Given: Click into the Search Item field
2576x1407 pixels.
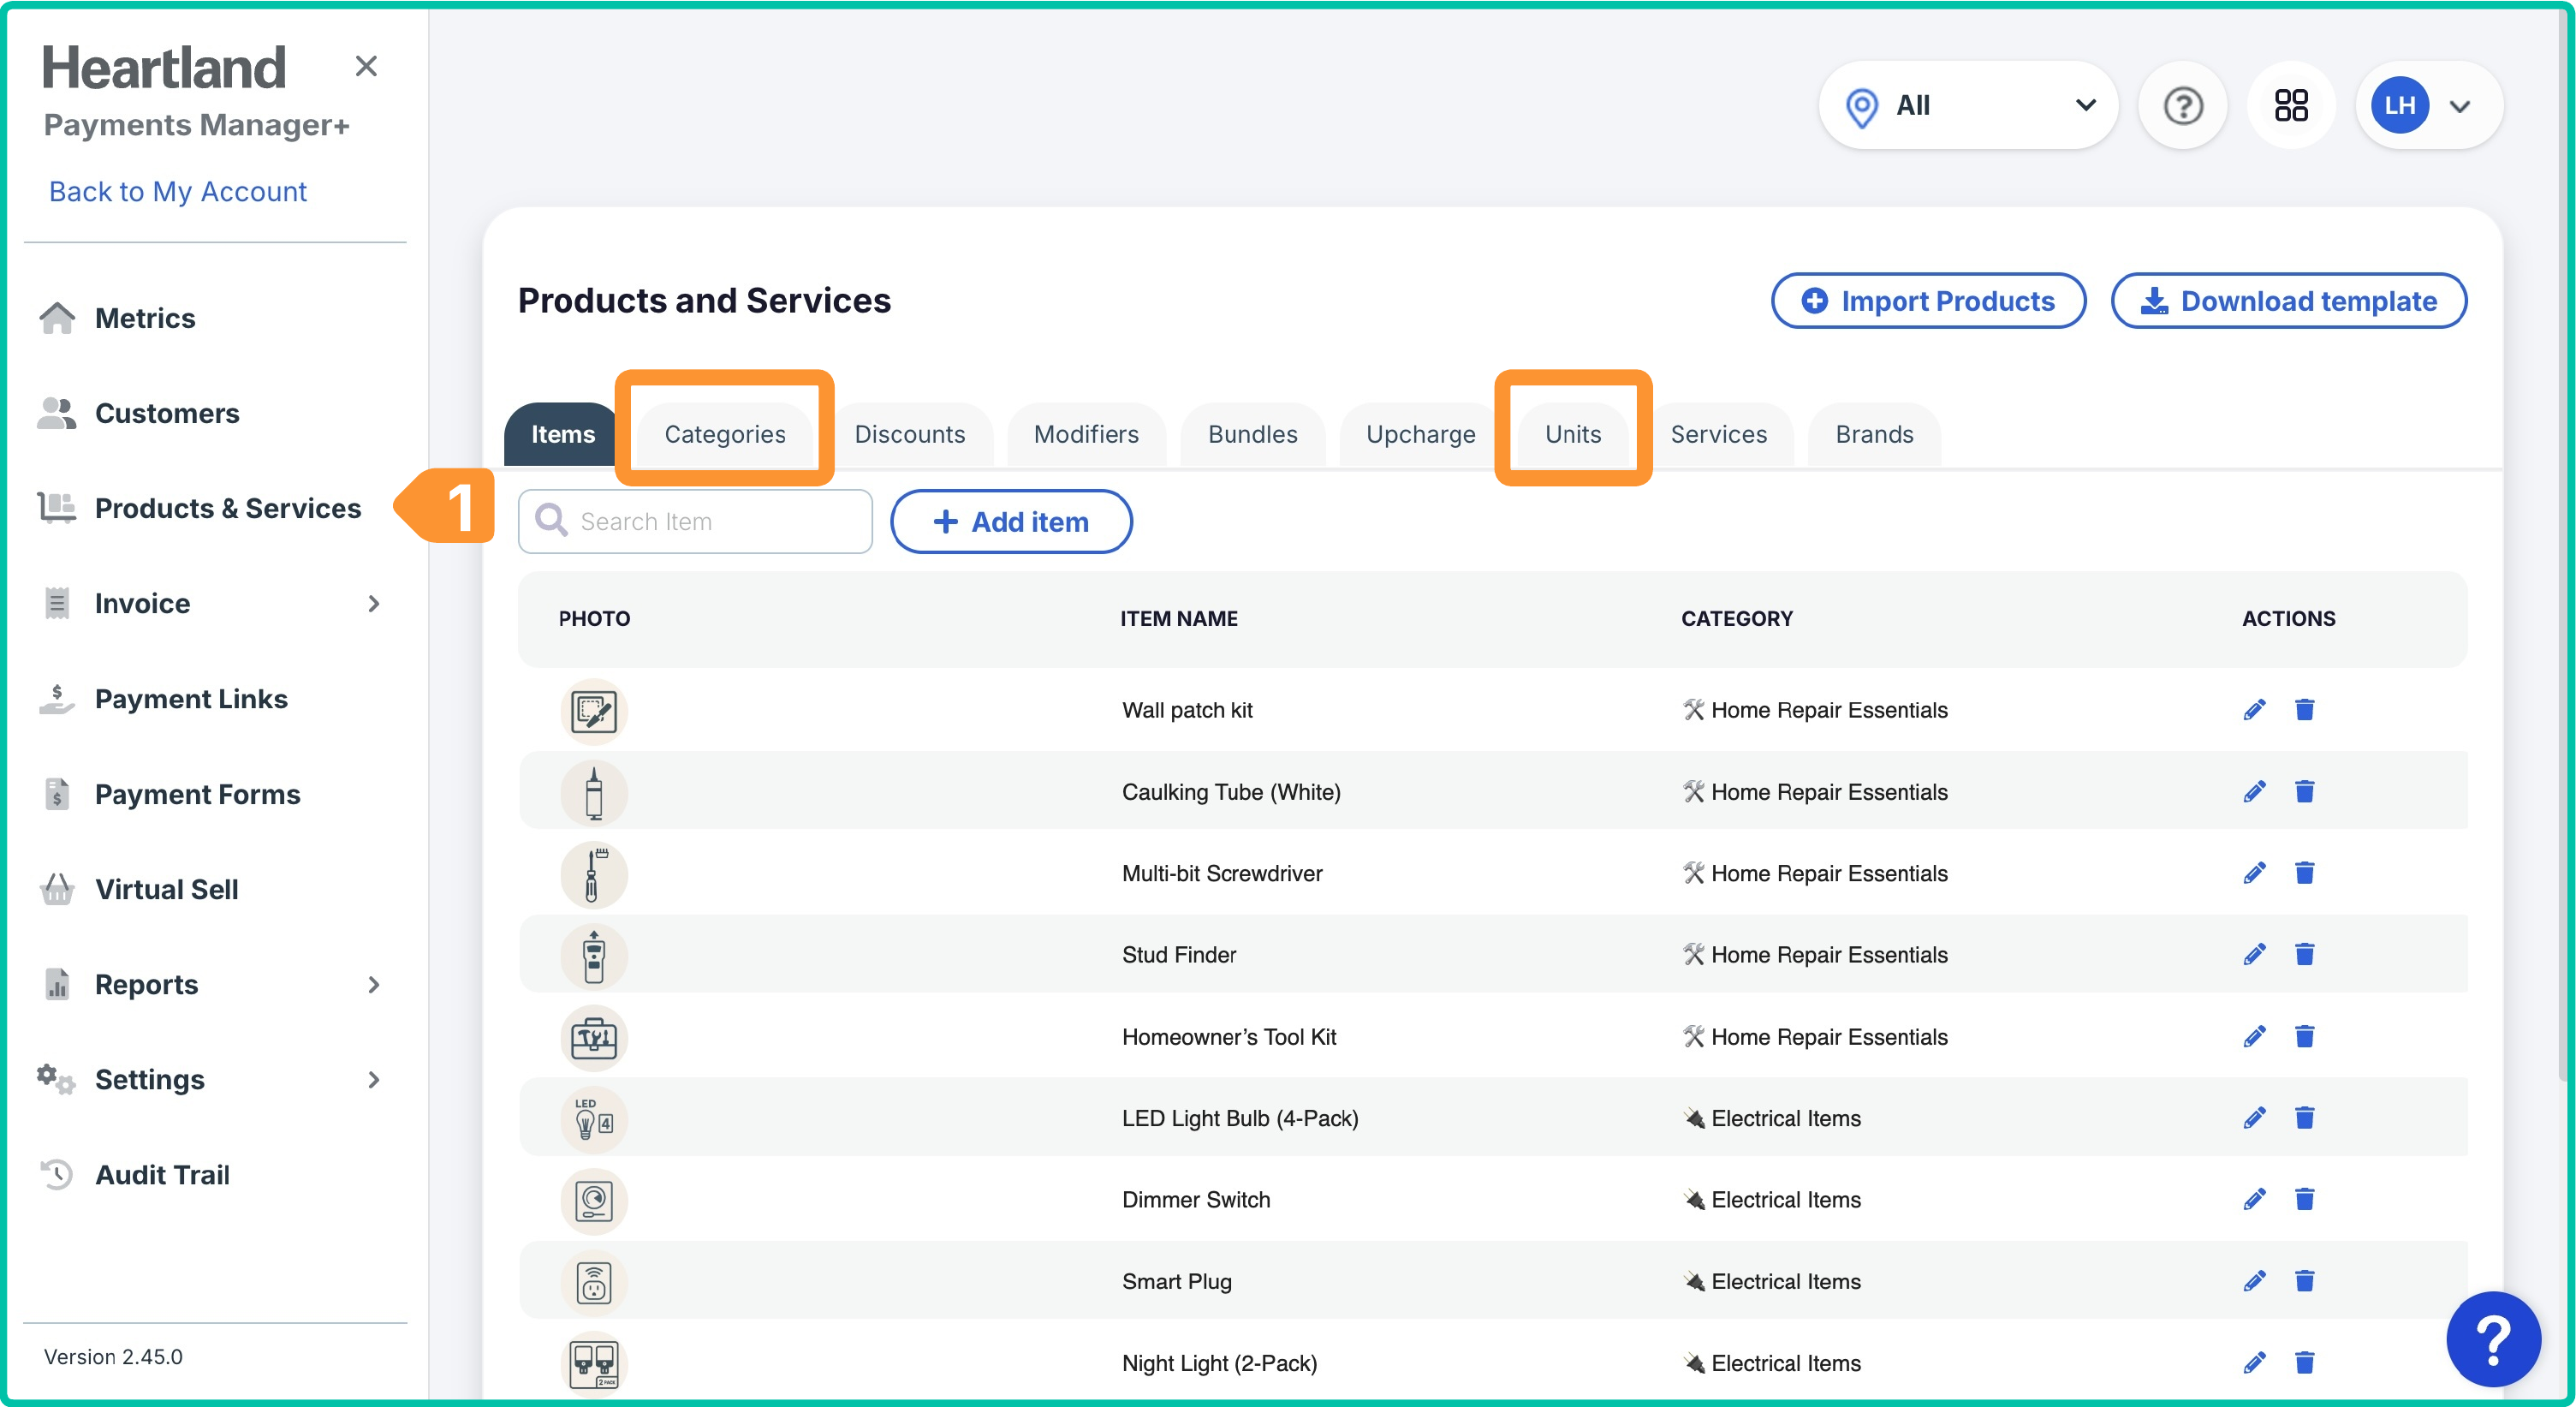Looking at the screenshot, I should click(x=695, y=522).
